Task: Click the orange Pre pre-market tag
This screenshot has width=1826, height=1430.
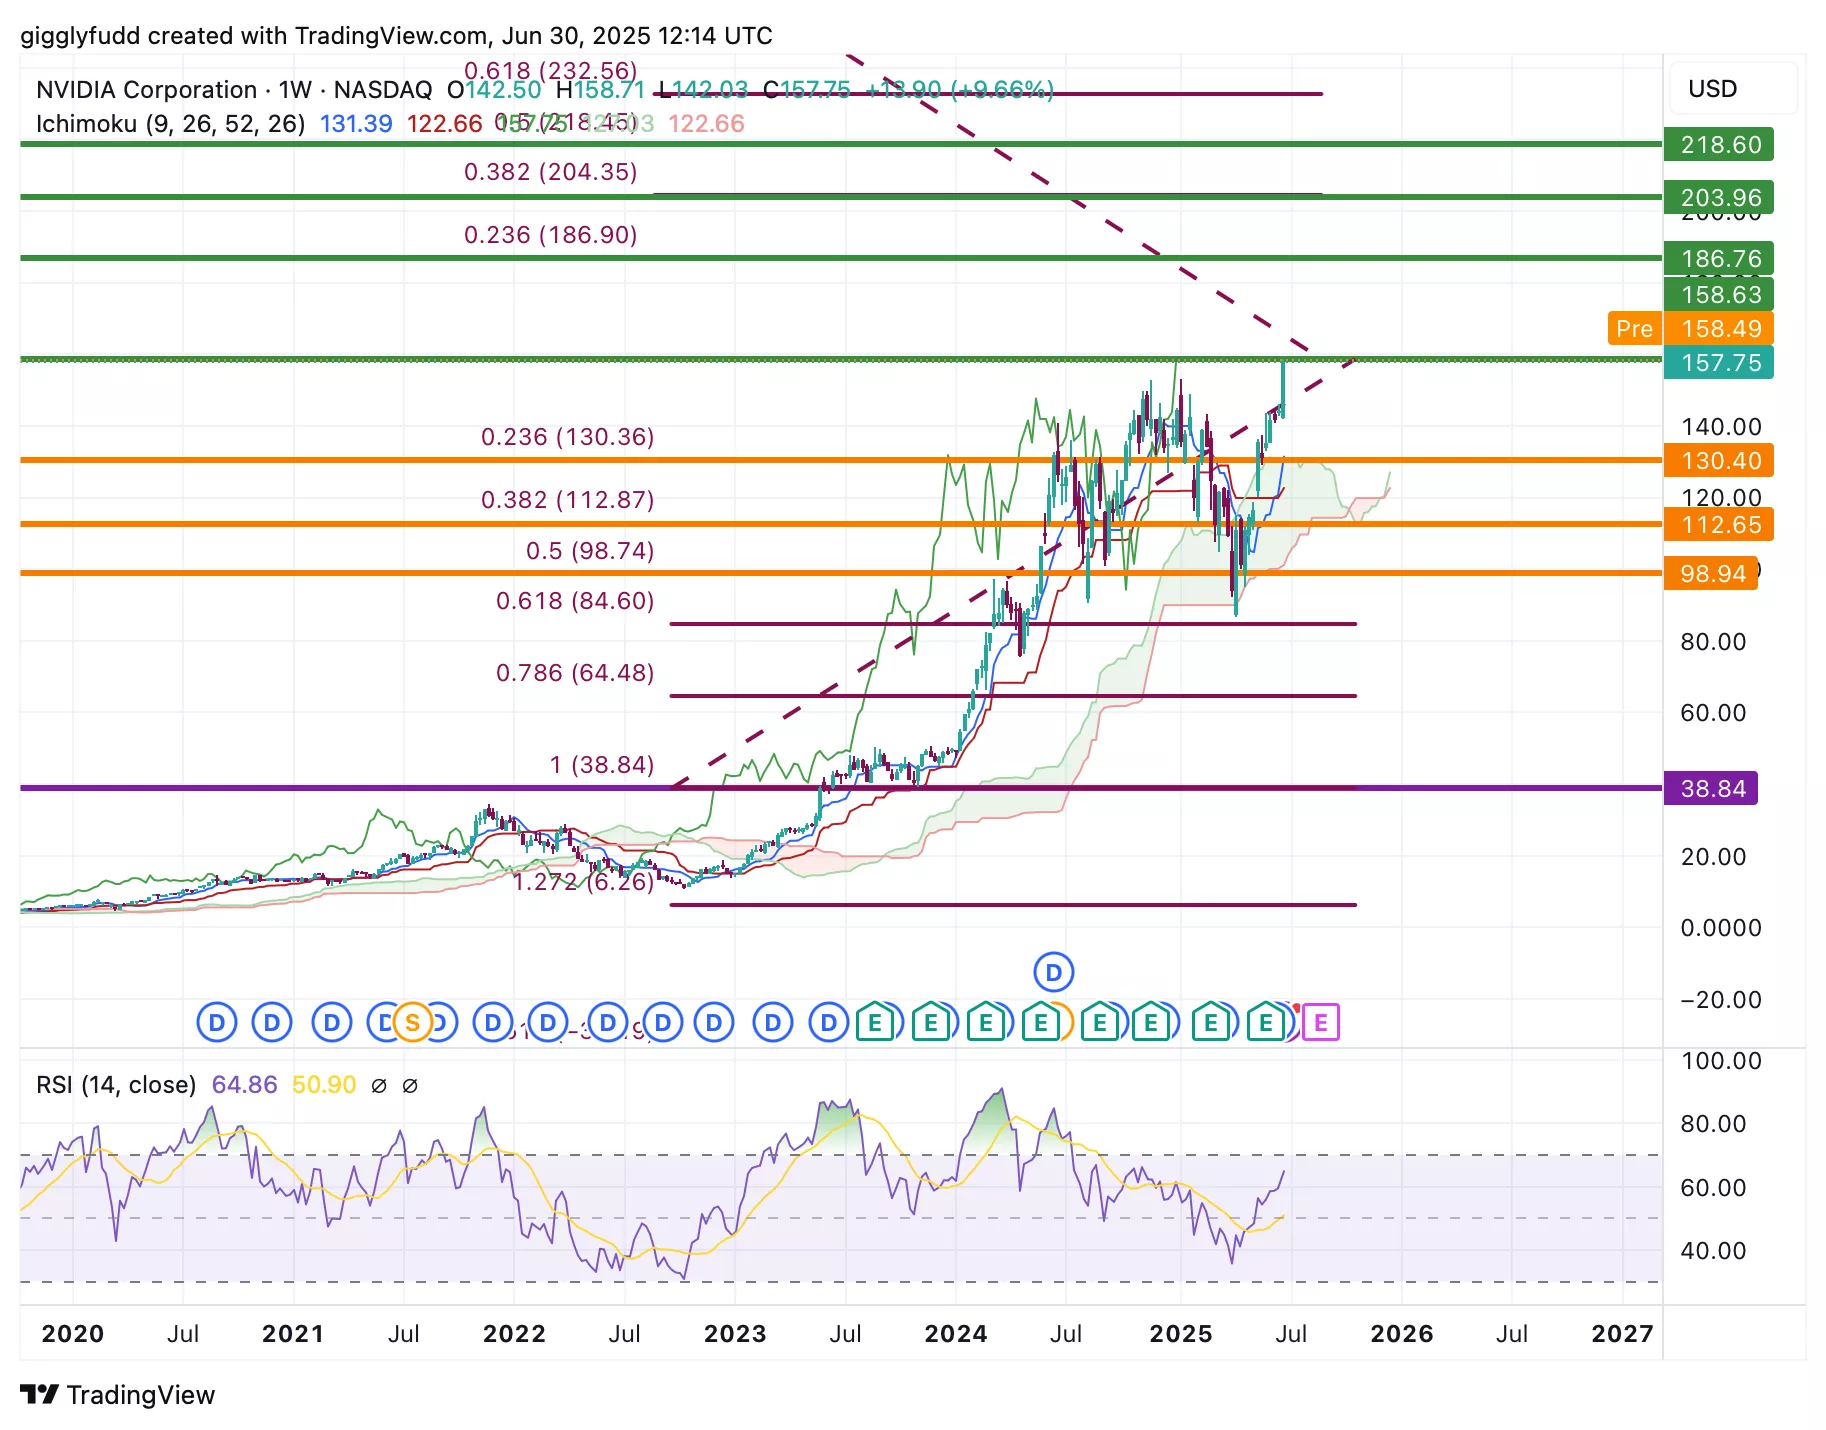Action: [1634, 329]
